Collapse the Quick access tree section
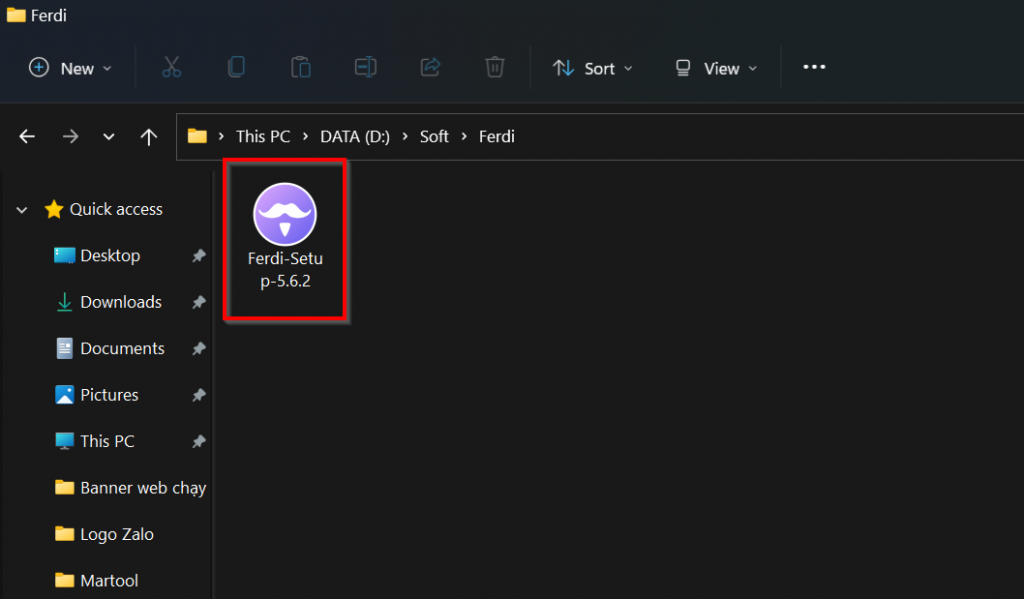 (x=22, y=210)
